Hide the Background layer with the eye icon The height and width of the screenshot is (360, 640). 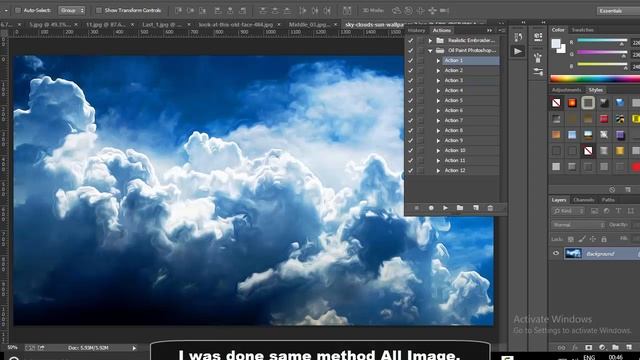(556, 253)
